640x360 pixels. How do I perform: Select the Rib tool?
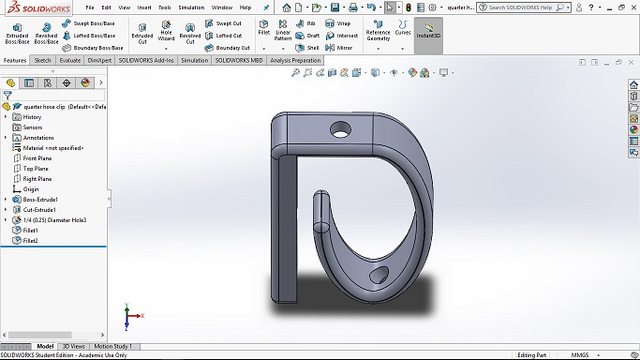[x=305, y=24]
